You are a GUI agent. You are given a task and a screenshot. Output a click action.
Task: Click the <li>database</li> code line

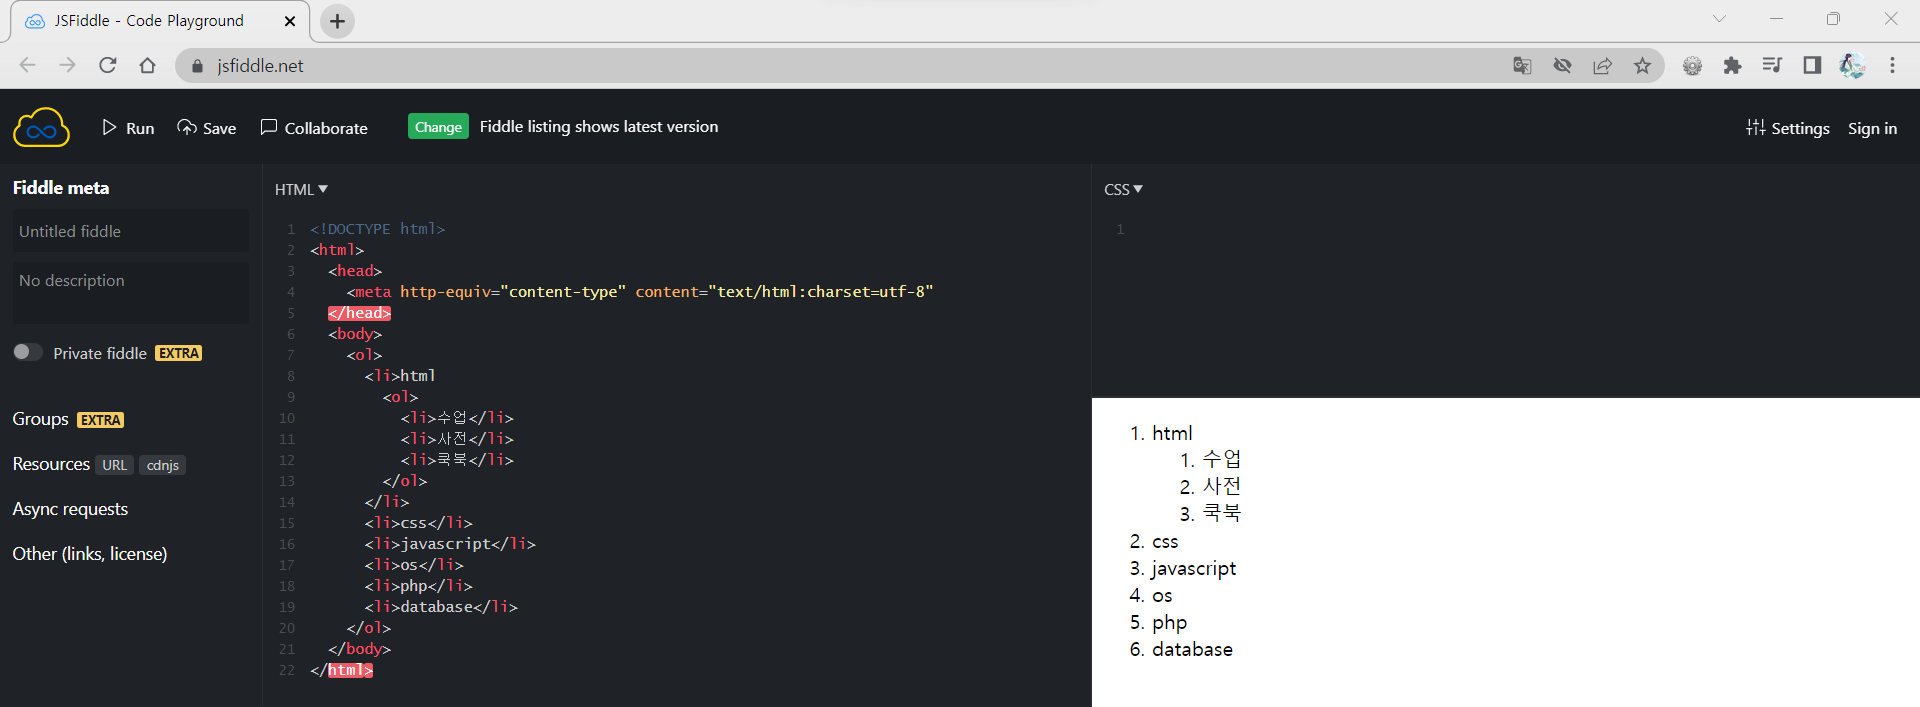[x=441, y=607]
